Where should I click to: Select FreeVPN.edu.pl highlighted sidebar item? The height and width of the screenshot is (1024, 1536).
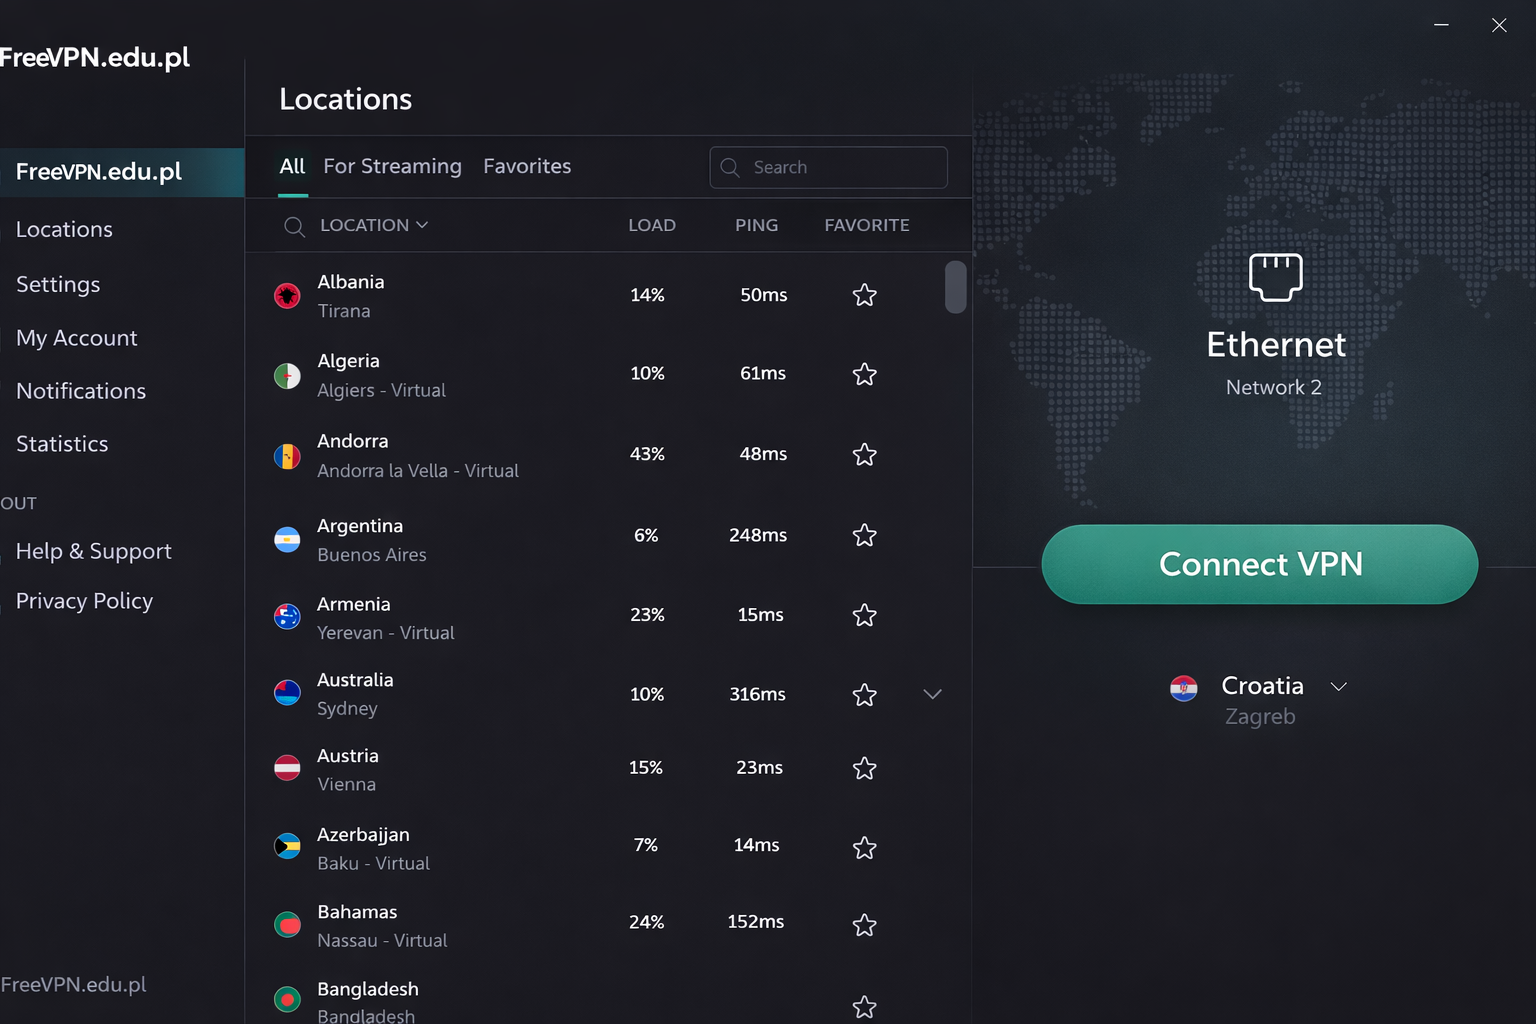(122, 172)
